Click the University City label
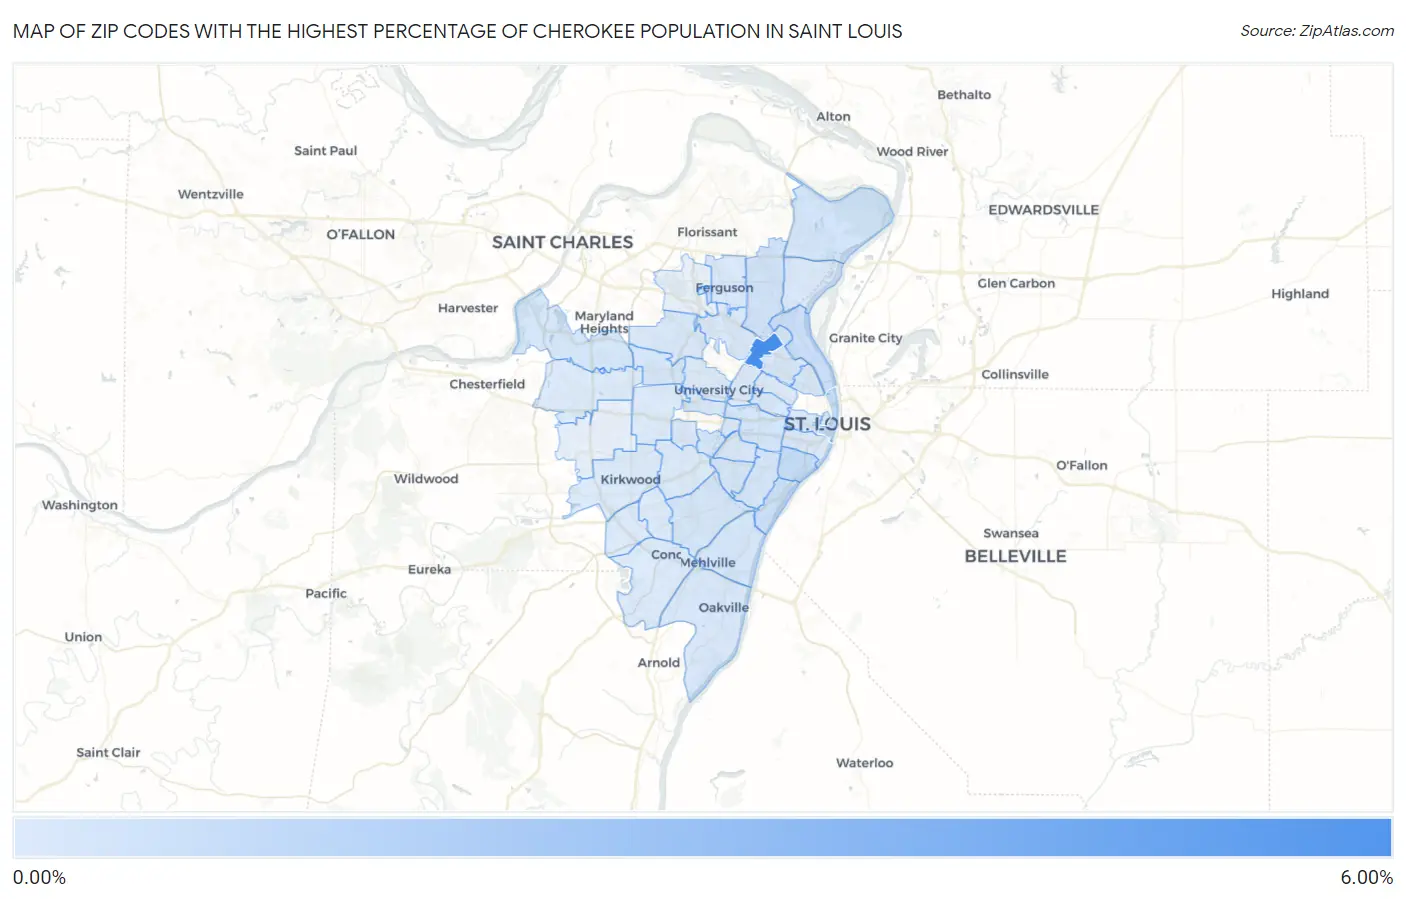Screen dimensions: 1406x899 pos(718,390)
